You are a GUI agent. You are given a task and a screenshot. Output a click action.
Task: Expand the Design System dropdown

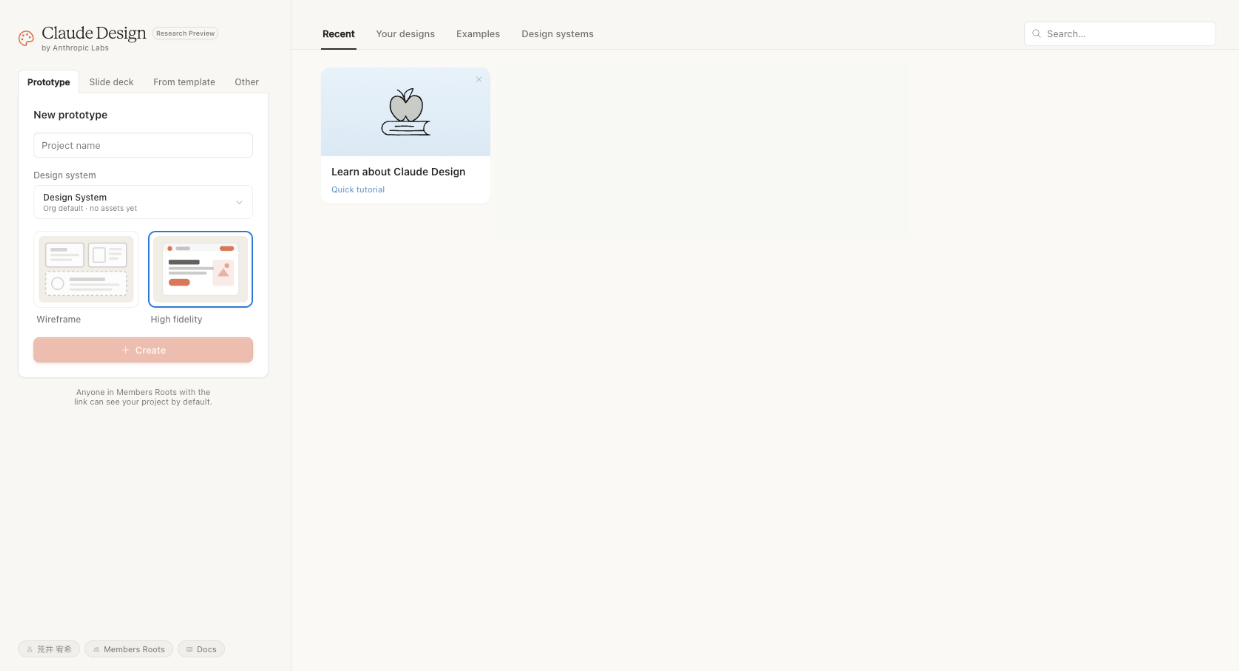(143, 202)
